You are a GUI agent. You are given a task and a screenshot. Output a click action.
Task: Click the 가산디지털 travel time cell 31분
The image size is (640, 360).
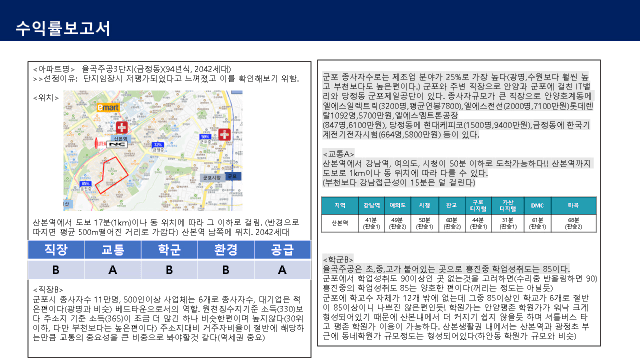point(508,223)
